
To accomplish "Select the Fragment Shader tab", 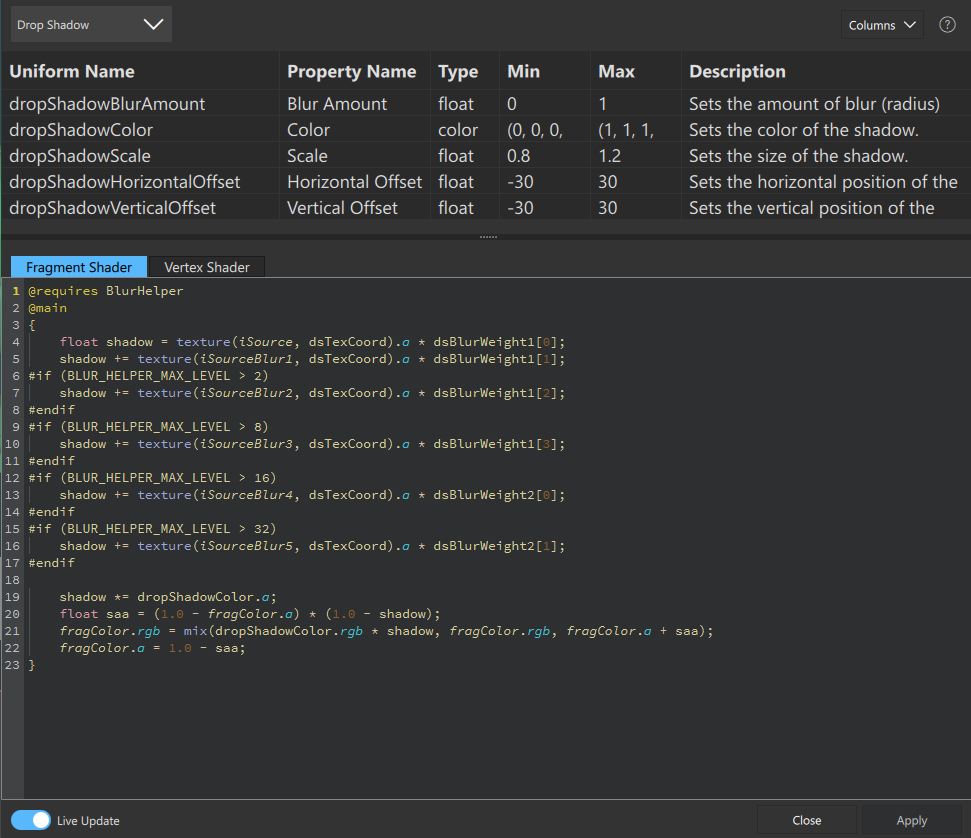I will 78,267.
